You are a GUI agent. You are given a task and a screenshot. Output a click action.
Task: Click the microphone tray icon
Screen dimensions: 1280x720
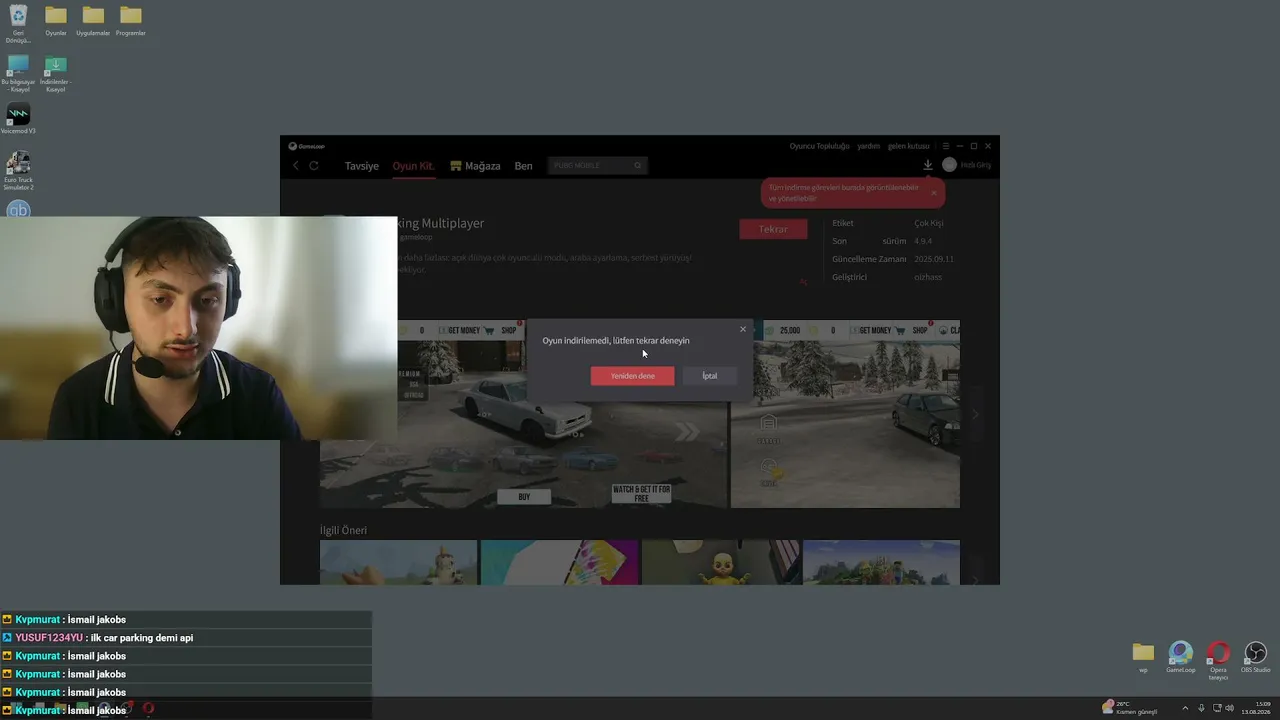1201,708
